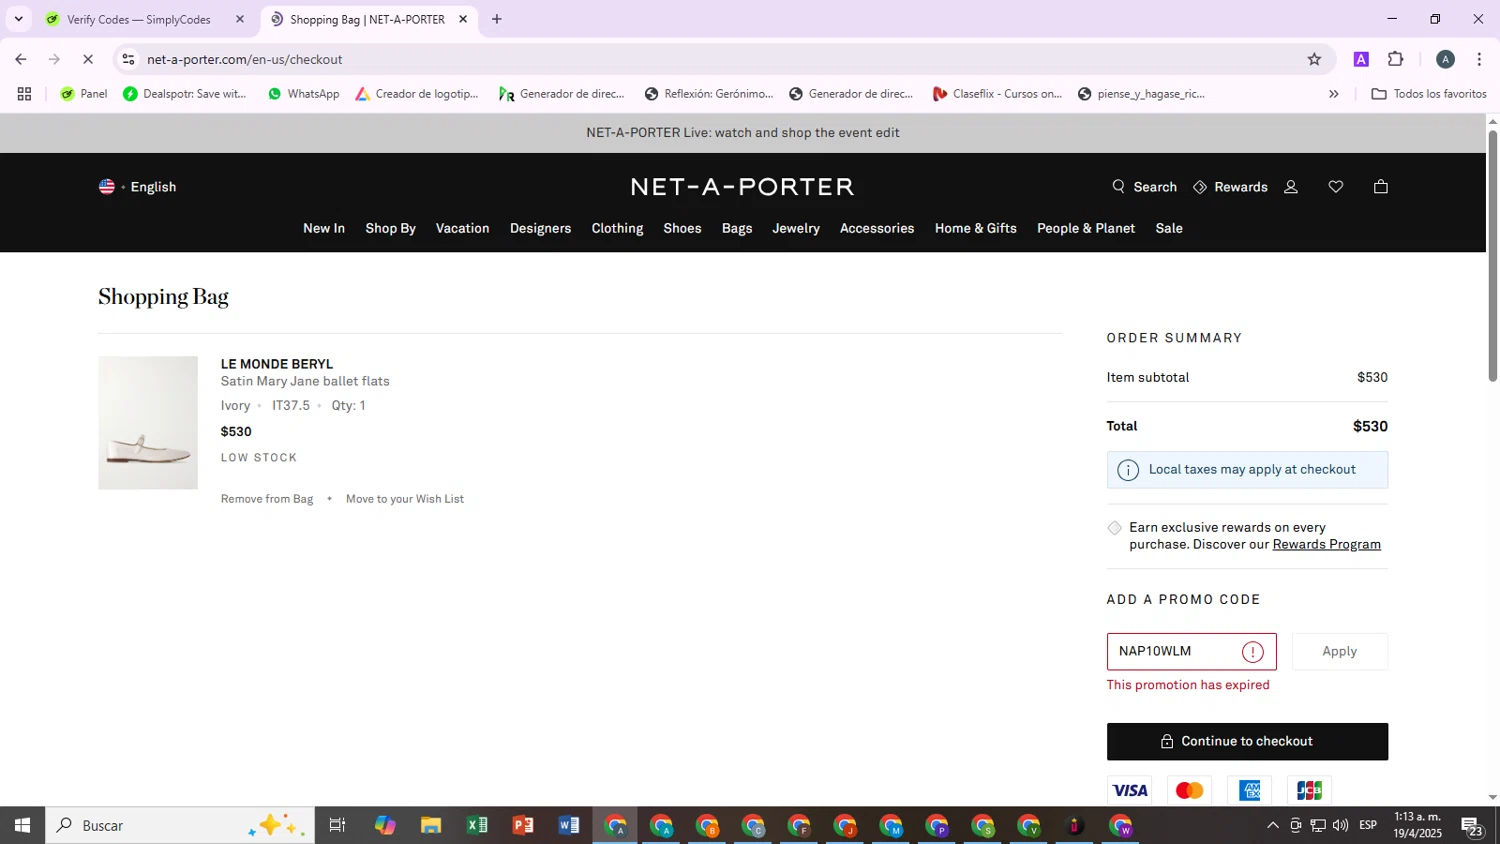
Task: Click the promo code error exclamation icon
Action: [1253, 652]
